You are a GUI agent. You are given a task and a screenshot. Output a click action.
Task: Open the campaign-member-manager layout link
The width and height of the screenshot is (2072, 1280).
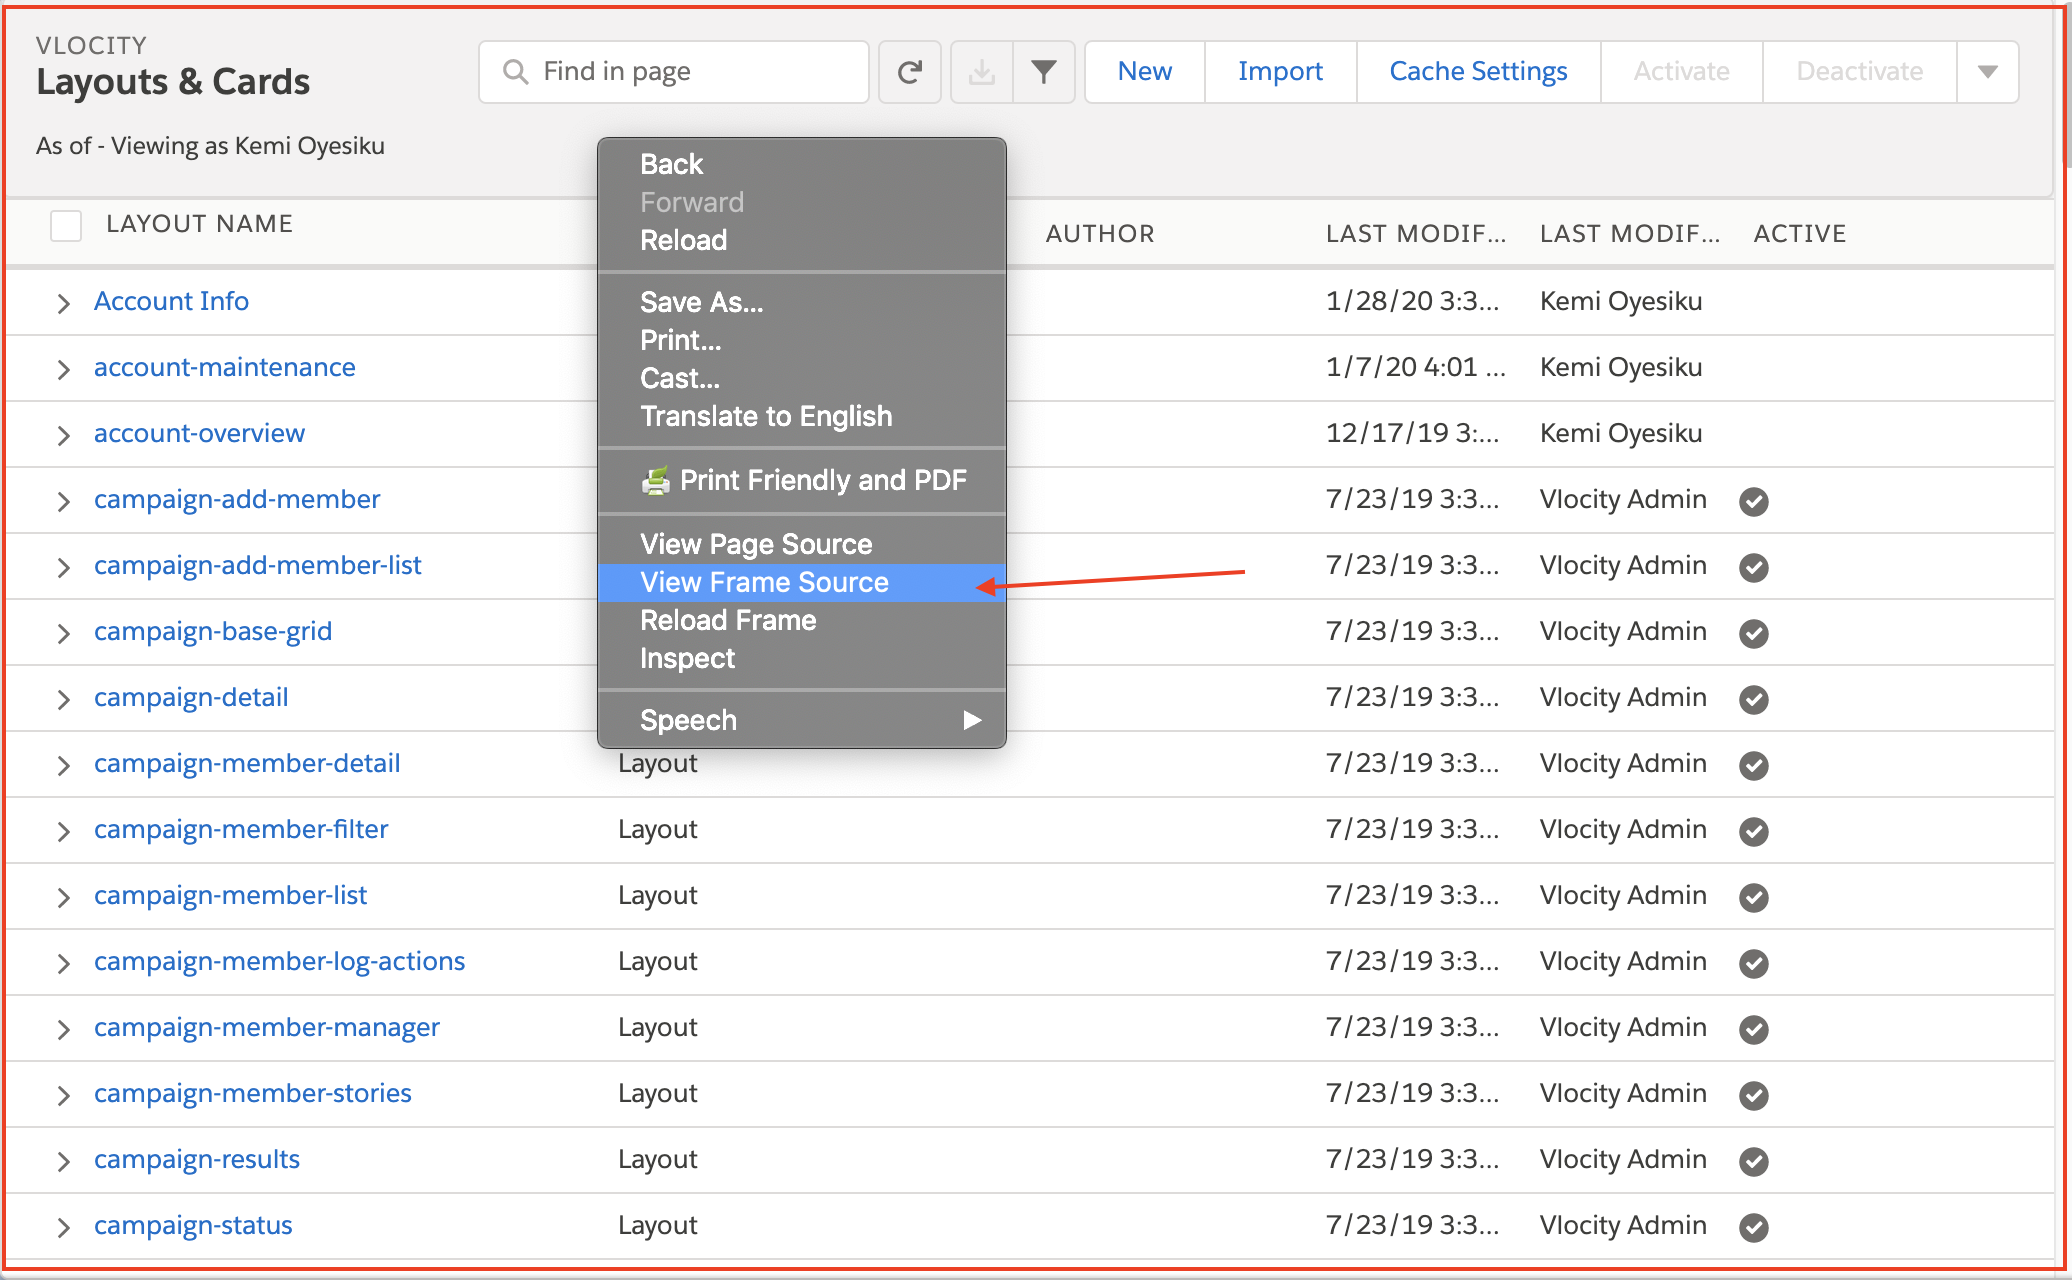[267, 1027]
